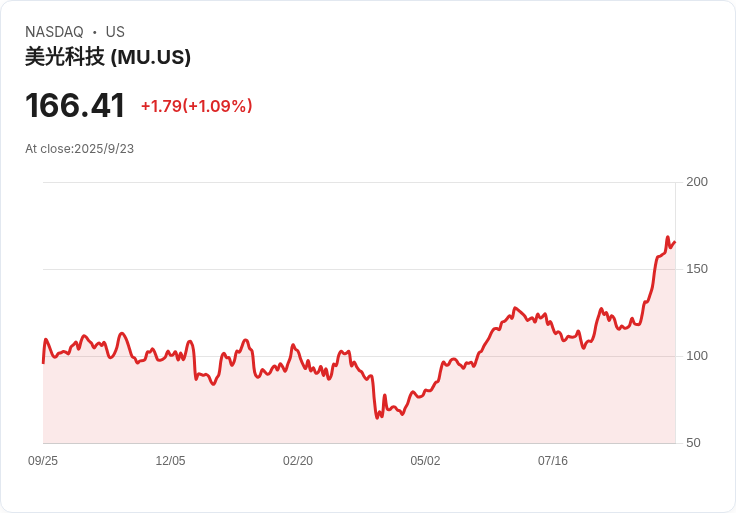The height and width of the screenshot is (513, 736).
Task: Click the 200 y-axis label
Action: click(x=697, y=182)
